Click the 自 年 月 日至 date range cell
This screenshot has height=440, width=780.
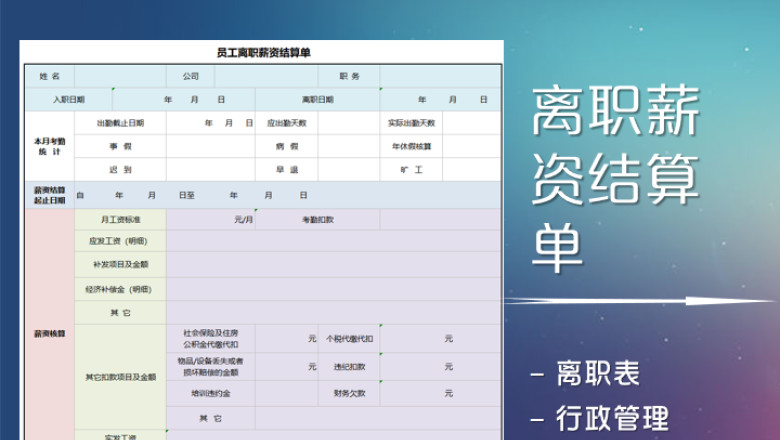click(x=288, y=195)
